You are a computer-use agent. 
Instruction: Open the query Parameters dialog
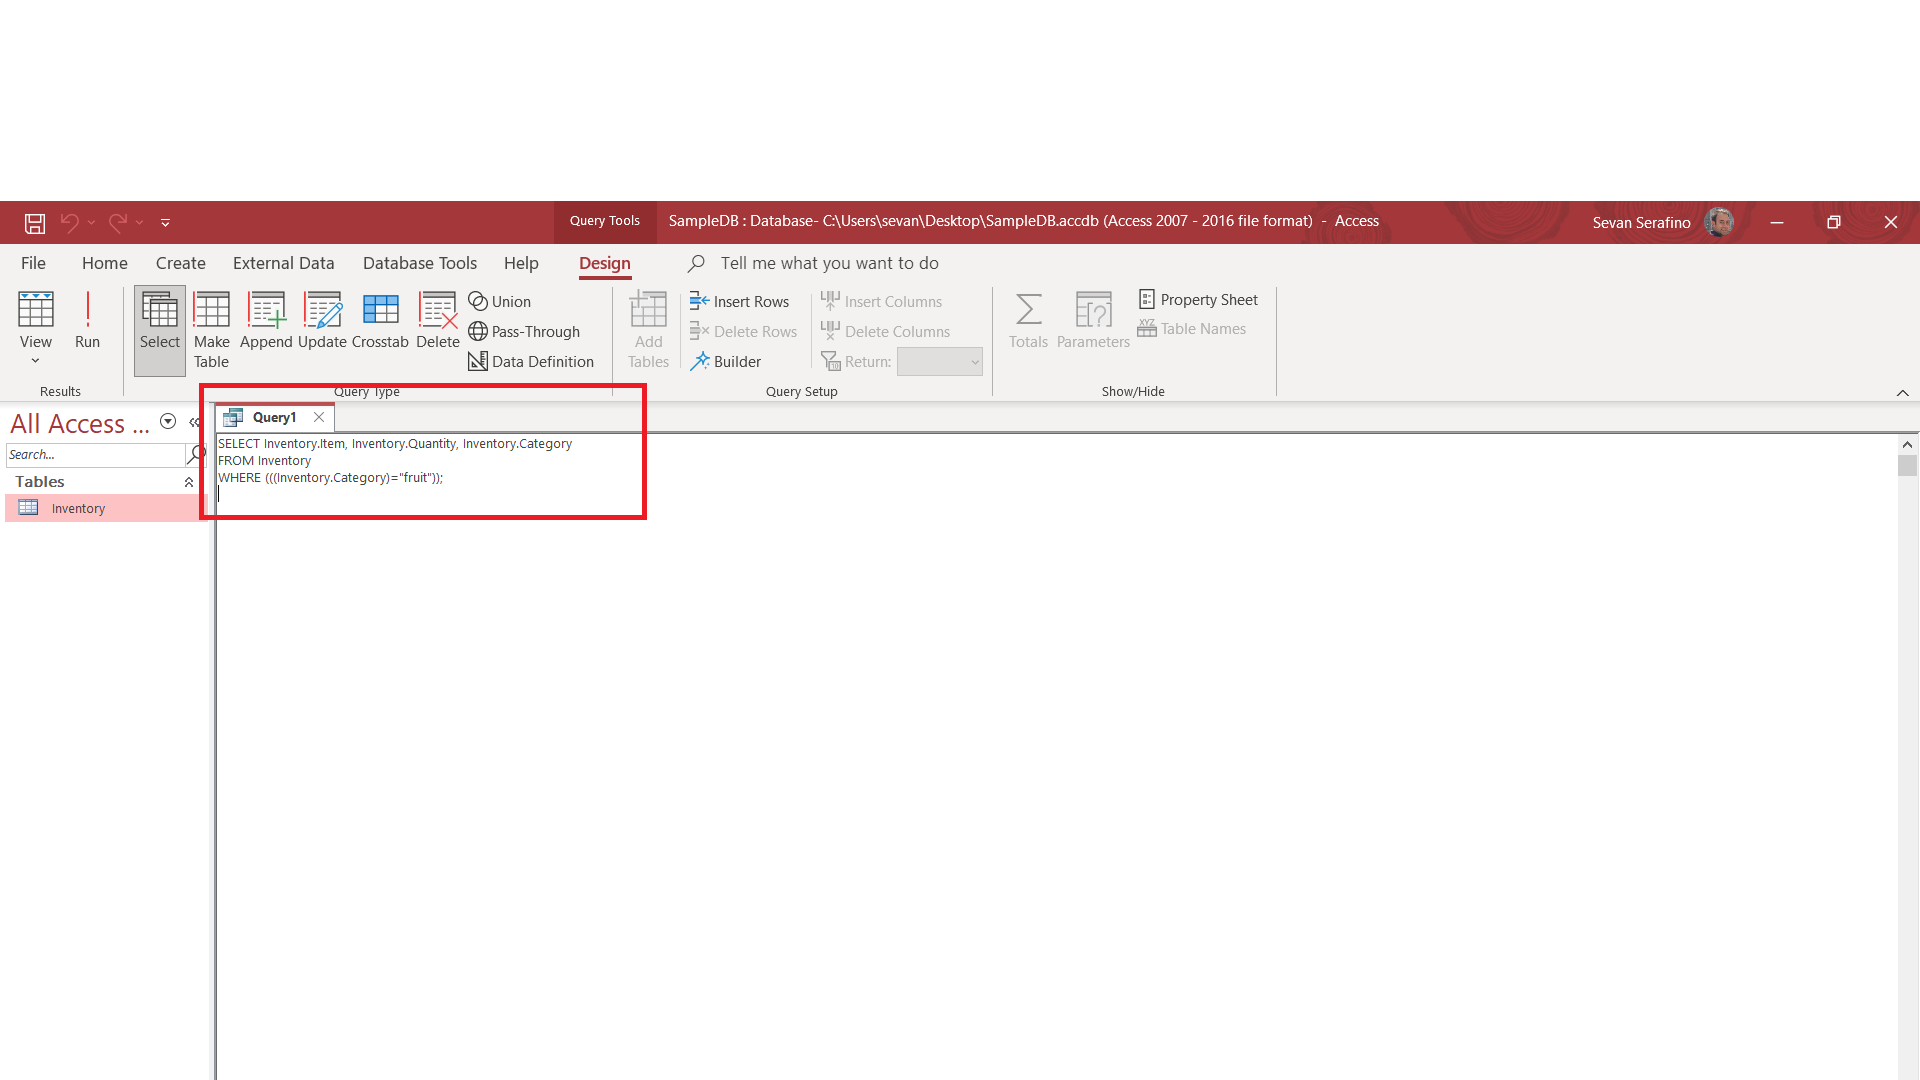tap(1093, 321)
